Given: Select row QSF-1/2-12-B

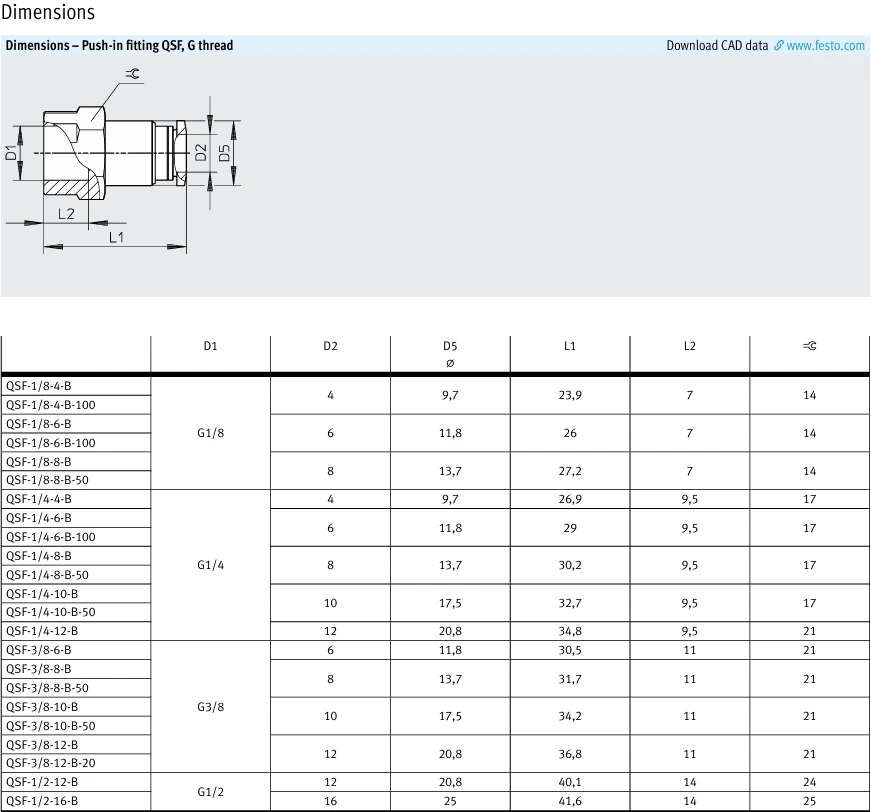Looking at the screenshot, I should pos(76,782).
